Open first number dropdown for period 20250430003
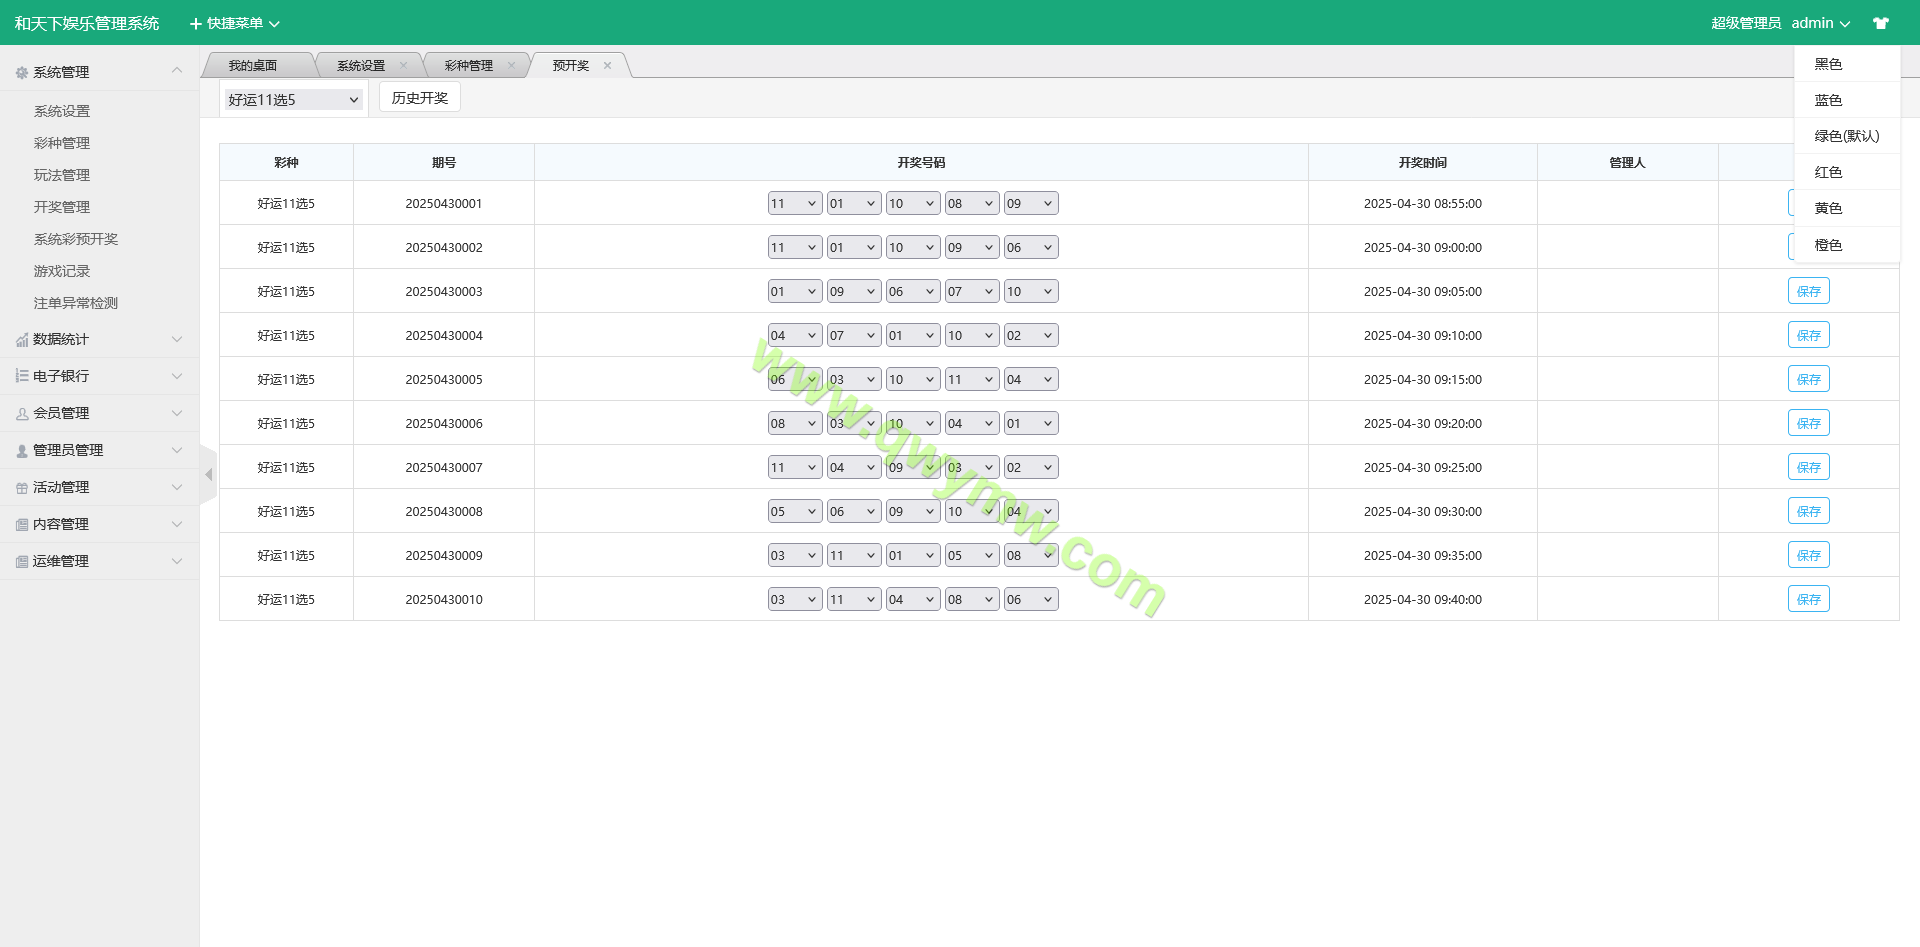The width and height of the screenshot is (1920, 947). click(x=794, y=292)
